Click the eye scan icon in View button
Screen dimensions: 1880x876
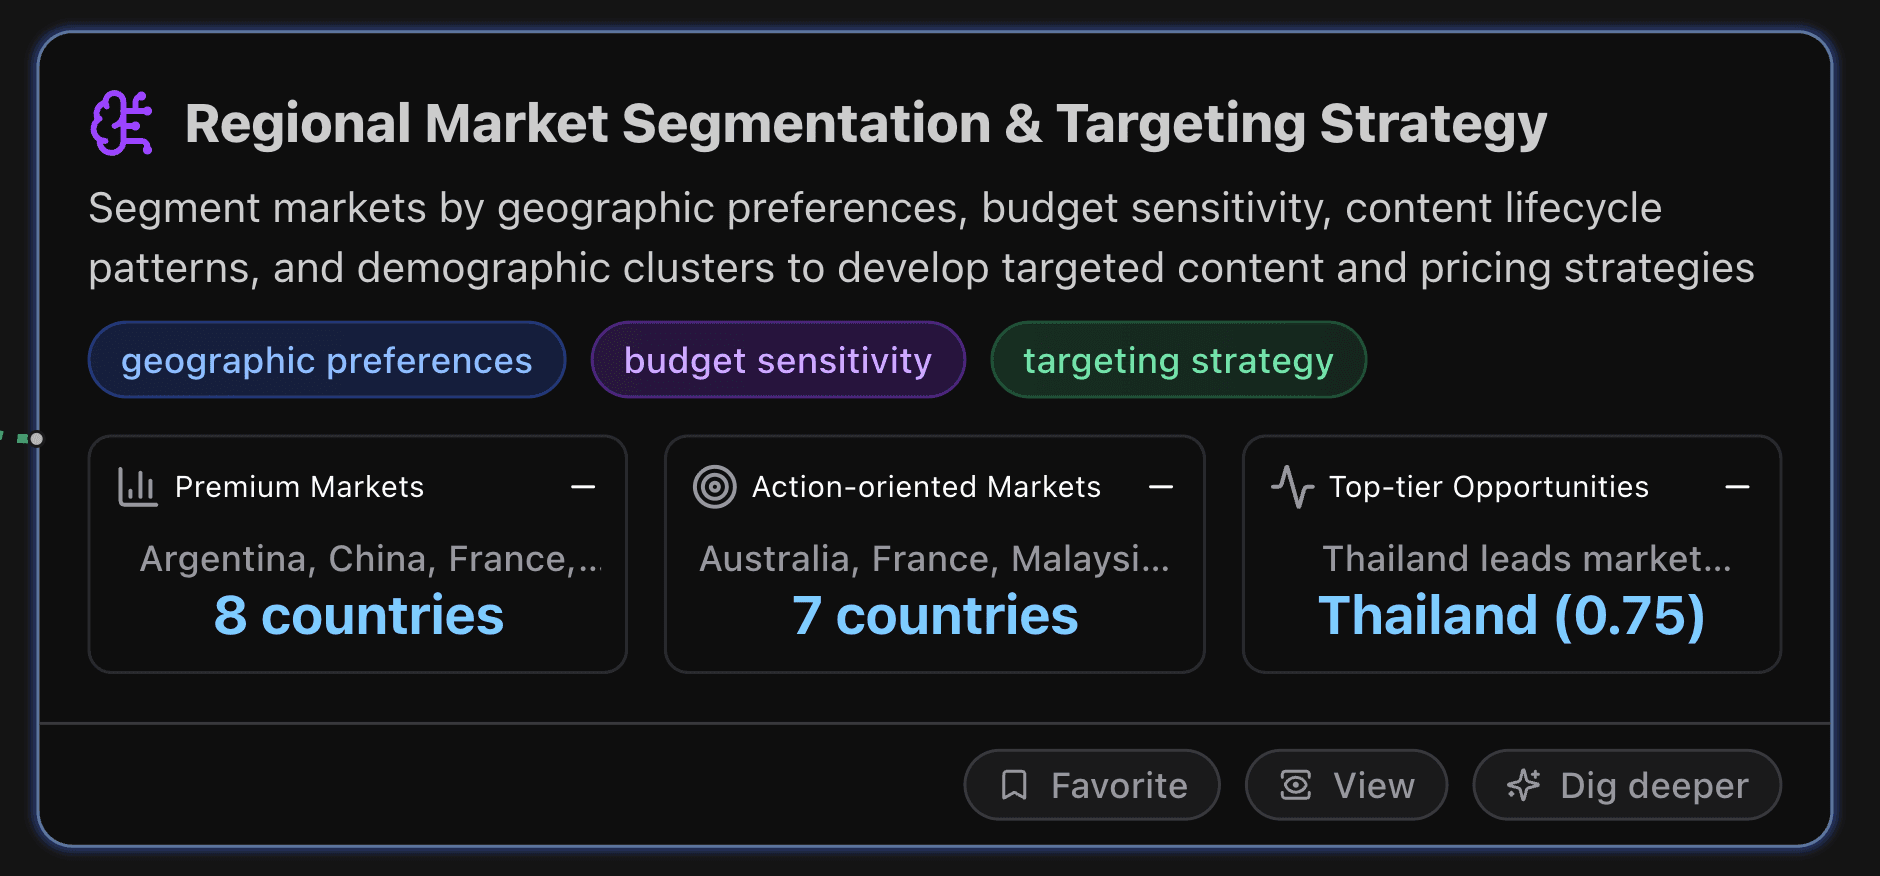point(1296,785)
